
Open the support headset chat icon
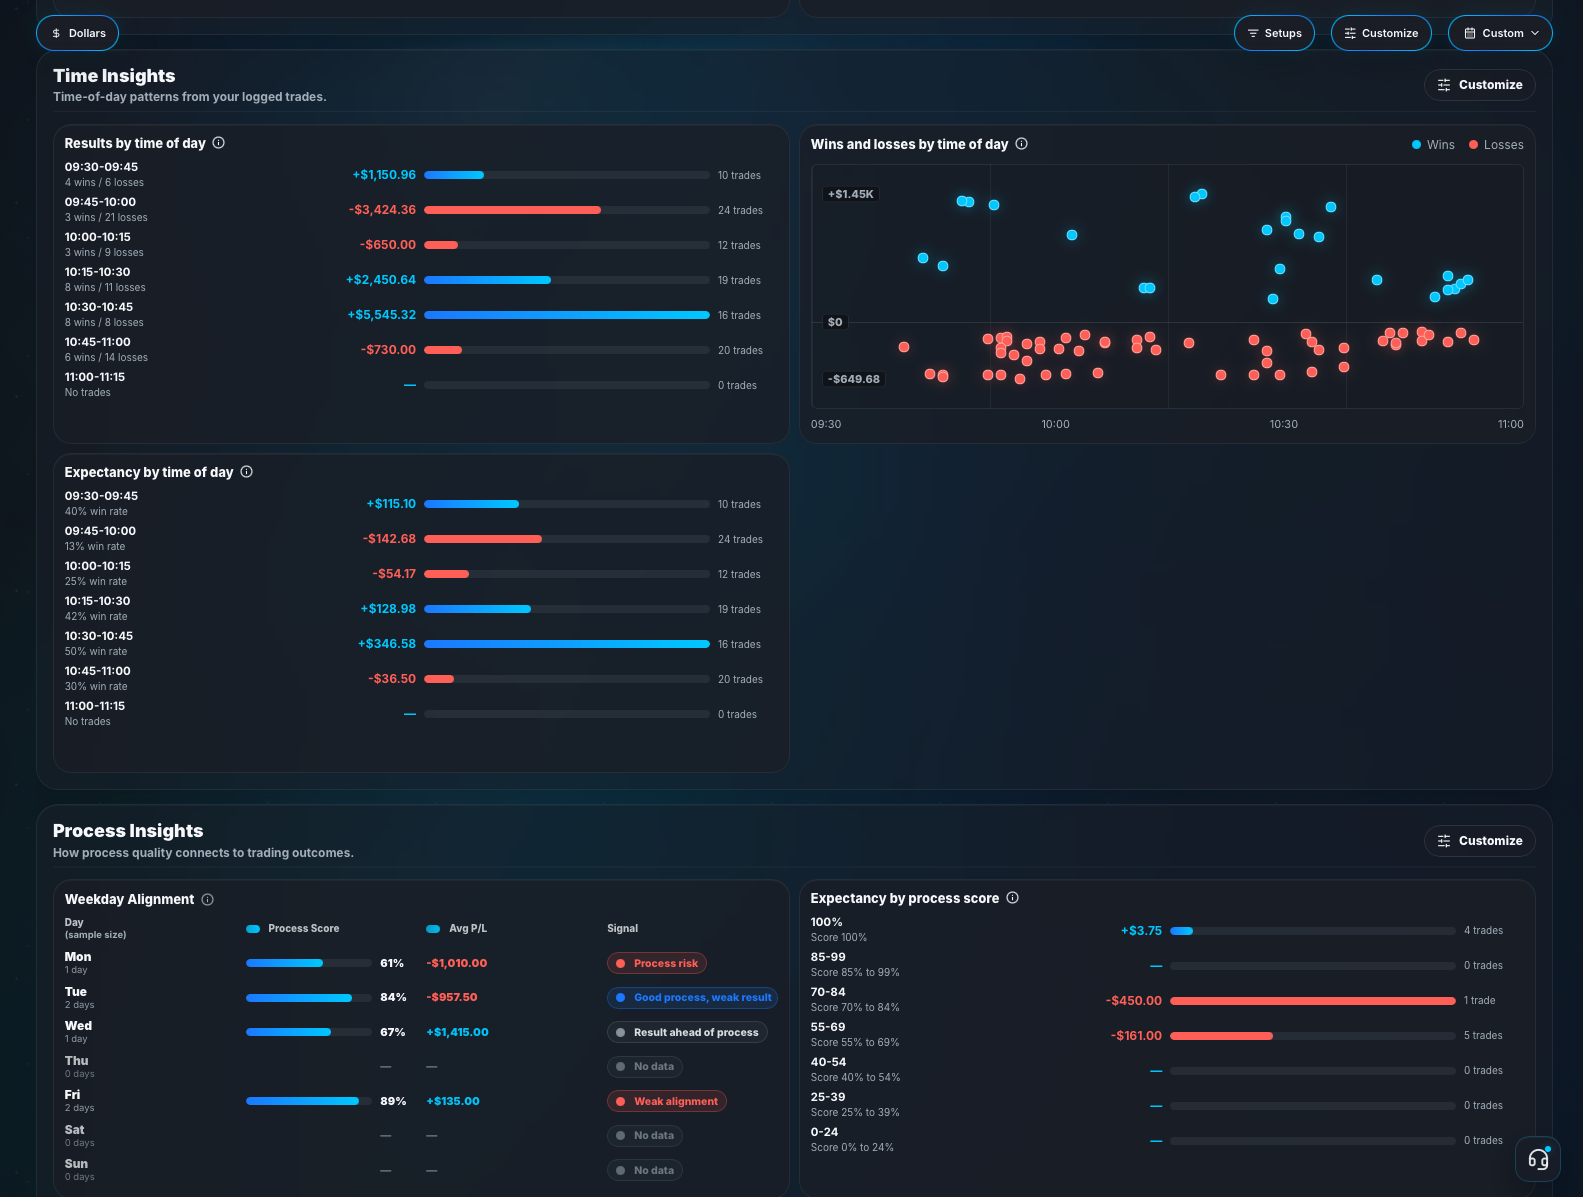tap(1538, 1160)
